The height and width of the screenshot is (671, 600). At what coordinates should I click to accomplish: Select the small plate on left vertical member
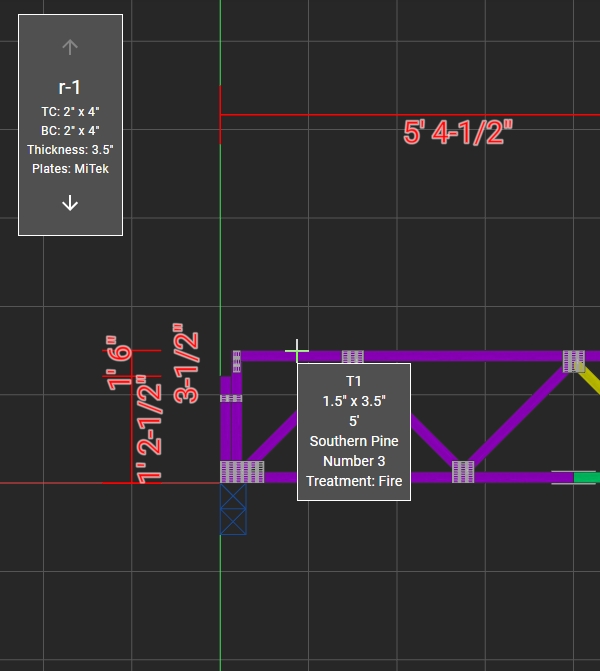[231, 398]
